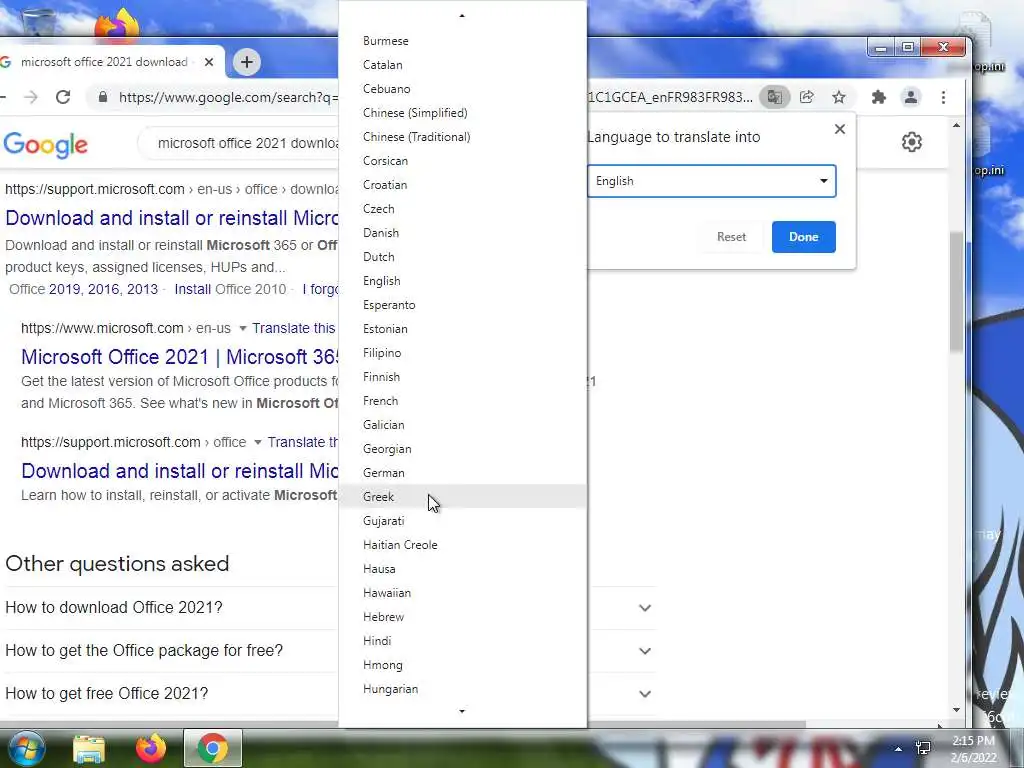
Task: Bookmark this page with the star icon
Action: click(839, 97)
